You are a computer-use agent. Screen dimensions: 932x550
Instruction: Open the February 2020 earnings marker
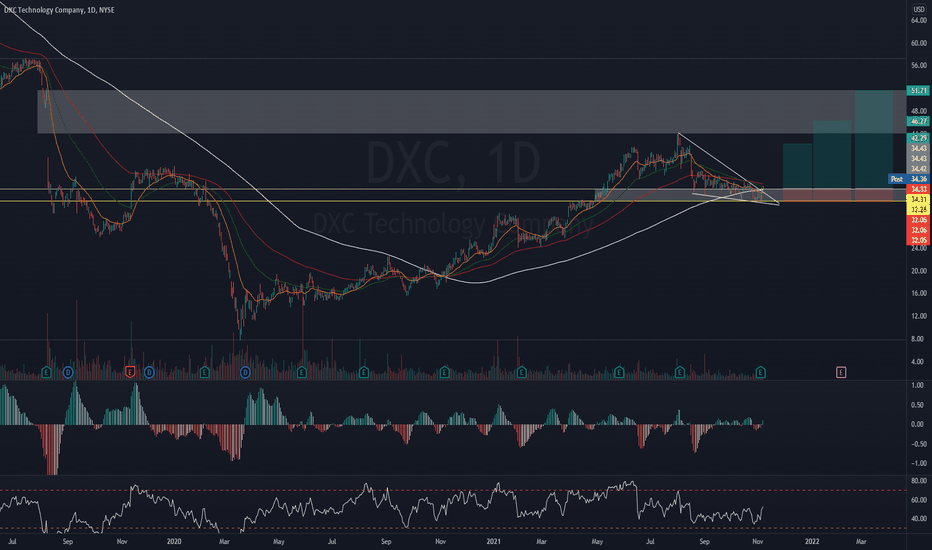204,373
